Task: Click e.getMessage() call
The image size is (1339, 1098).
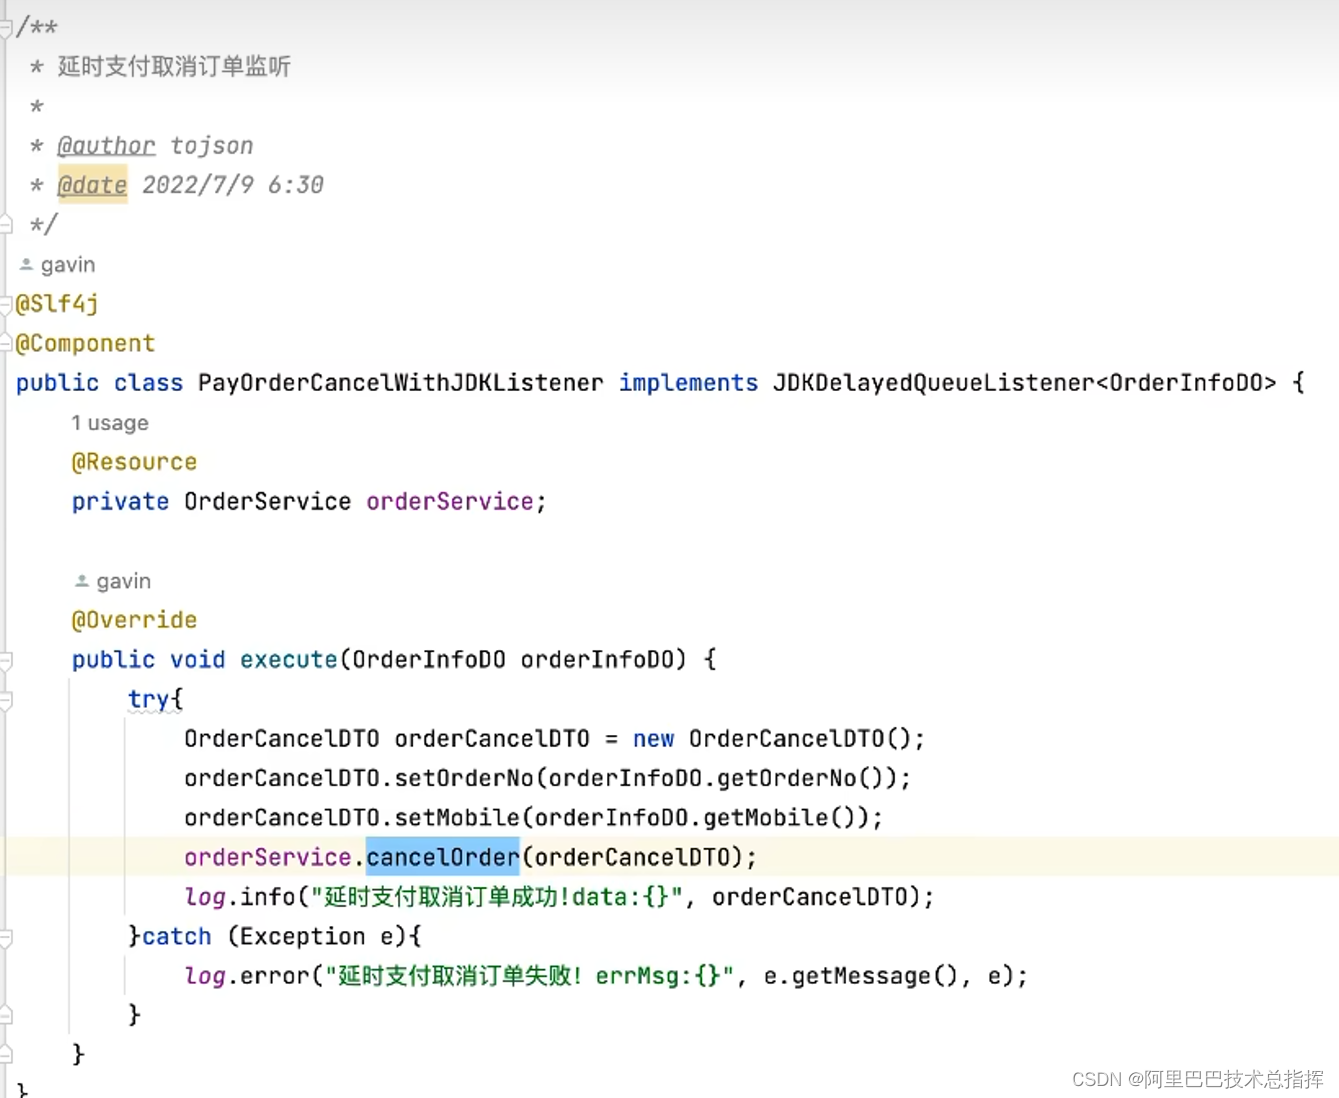Action: click(x=860, y=976)
